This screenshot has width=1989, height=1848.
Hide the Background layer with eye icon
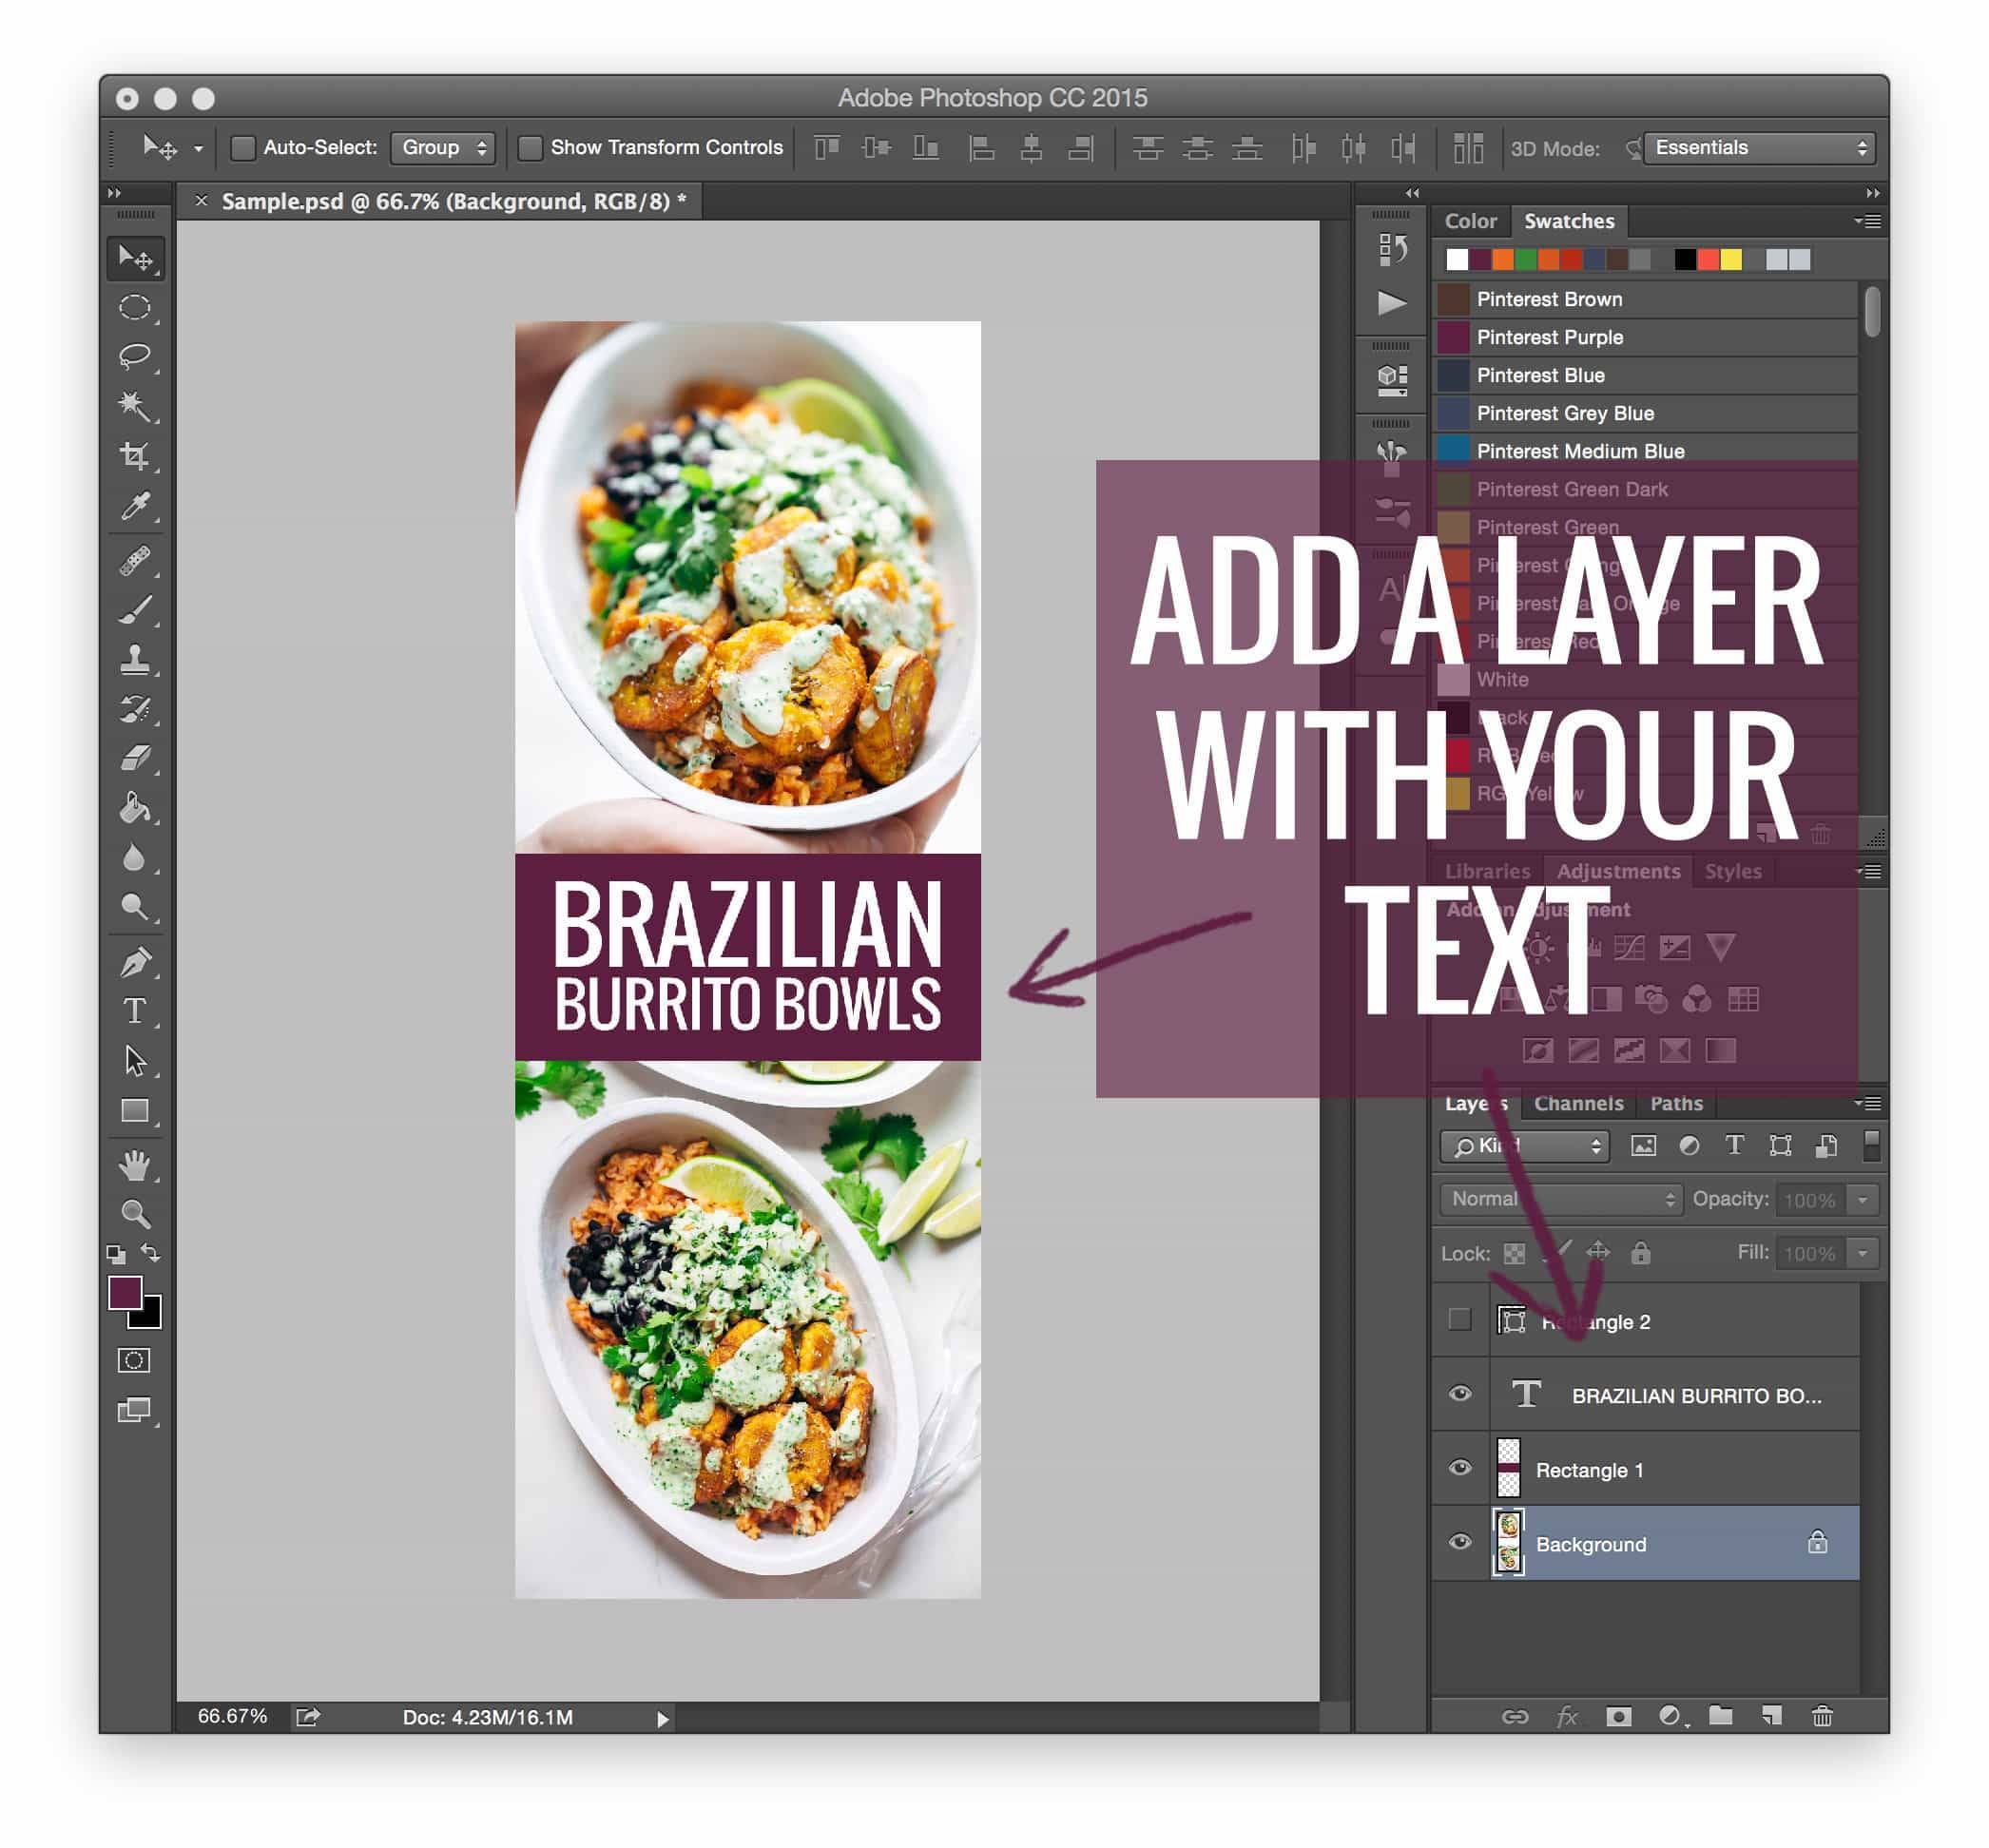click(1459, 1542)
